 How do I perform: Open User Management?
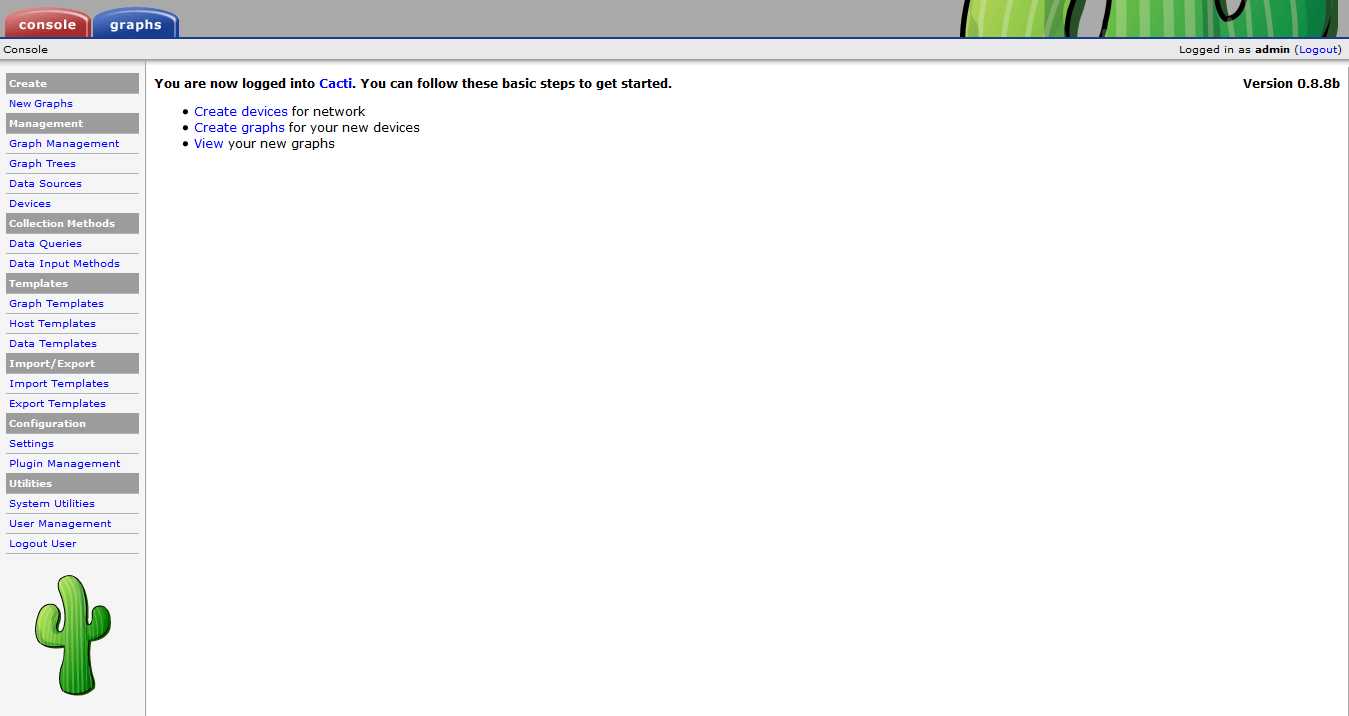(x=60, y=524)
